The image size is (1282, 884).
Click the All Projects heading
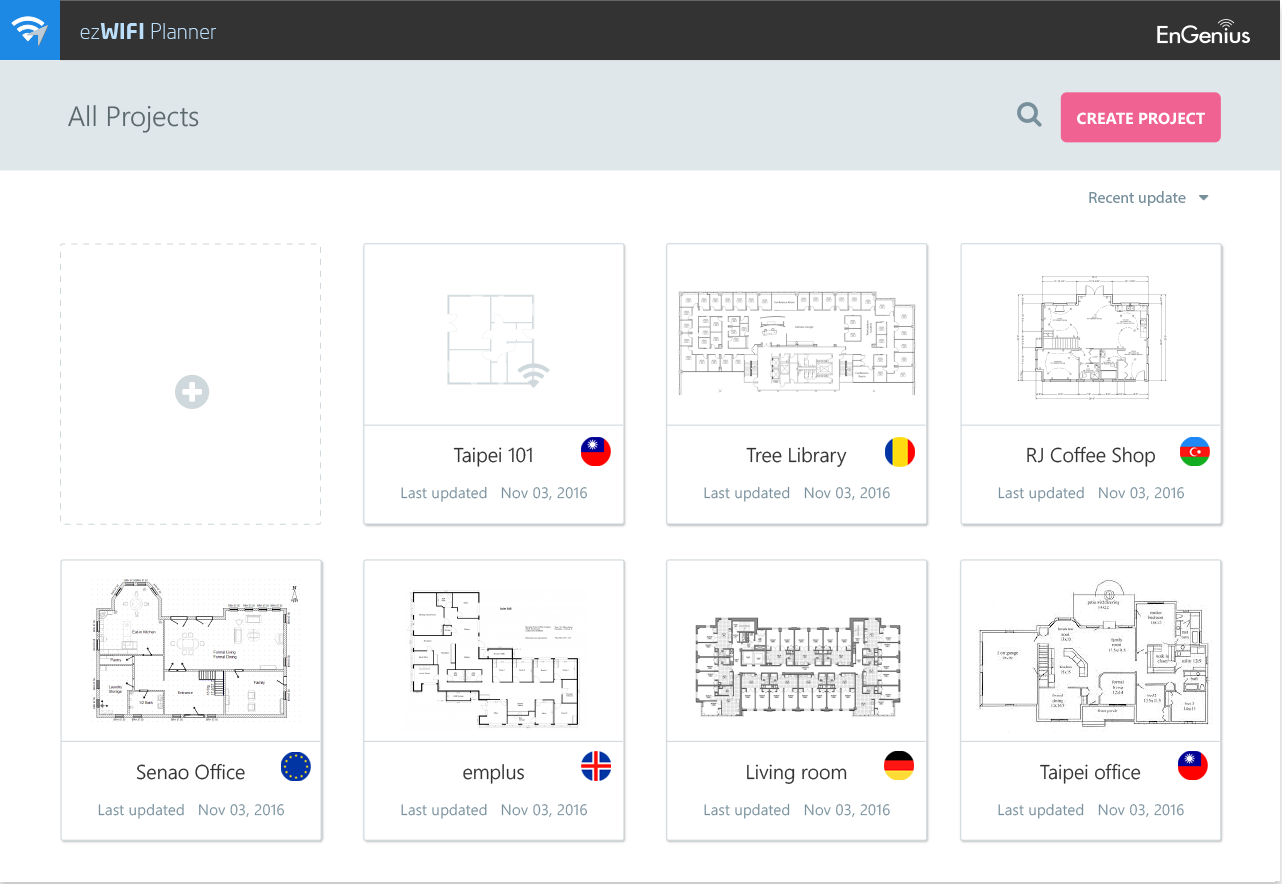[x=133, y=117]
